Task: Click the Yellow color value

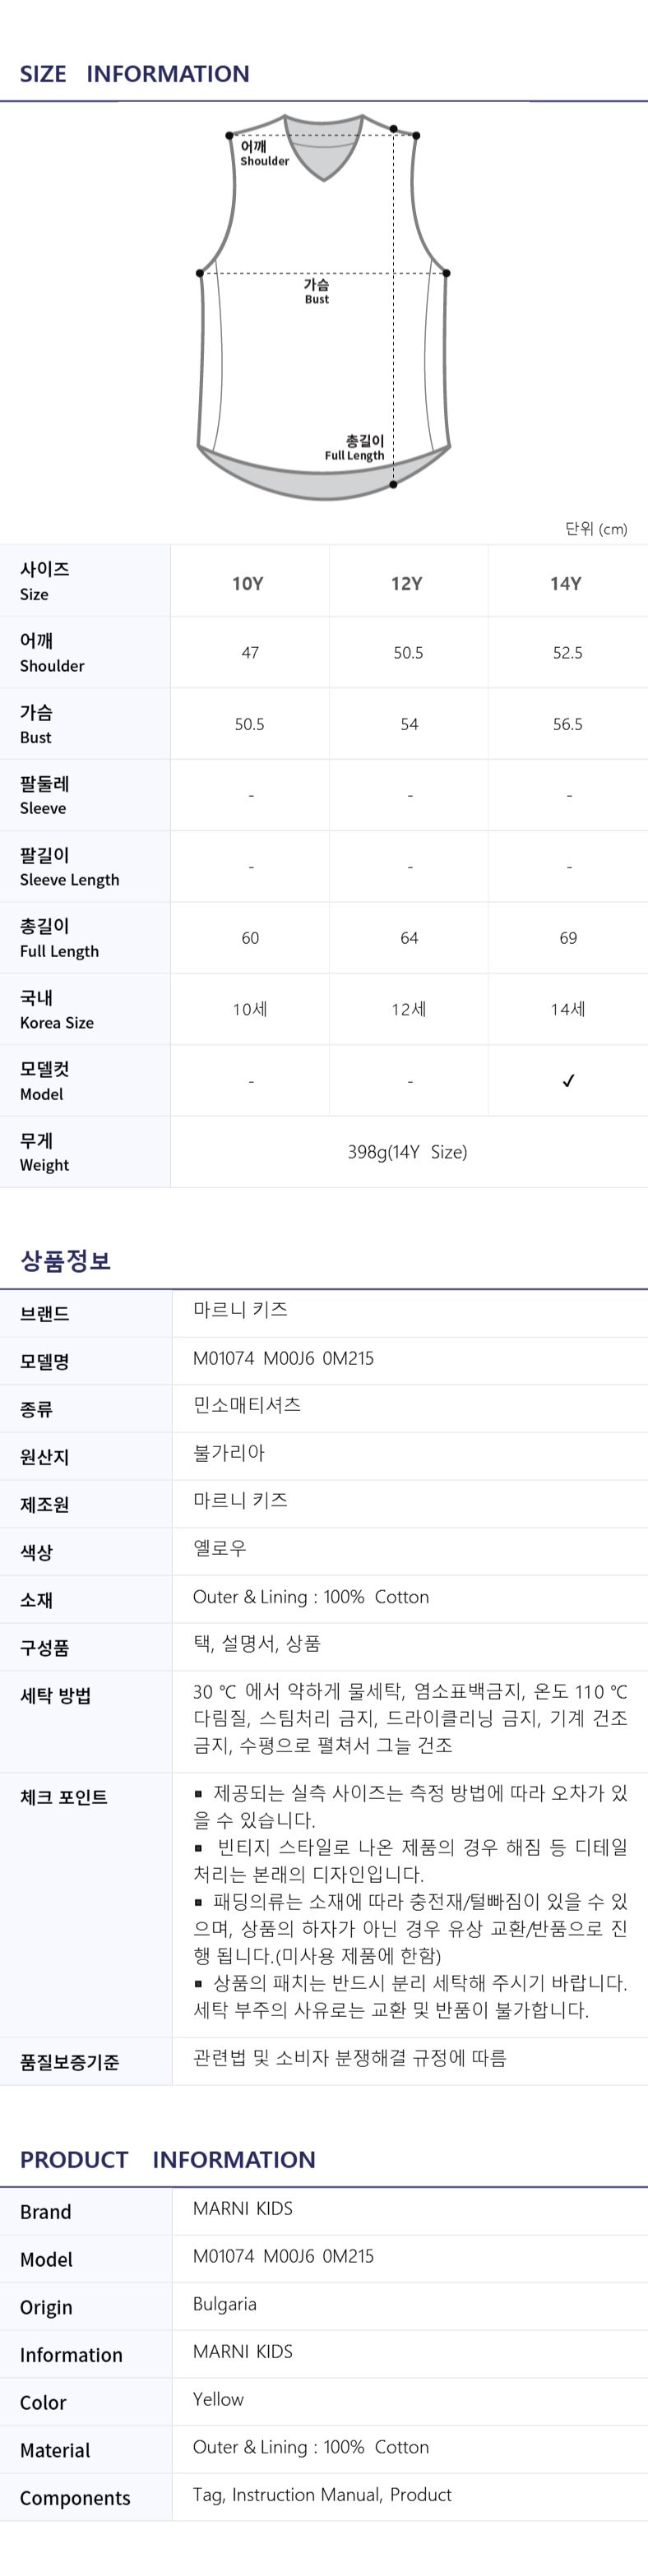Action: point(218,2399)
